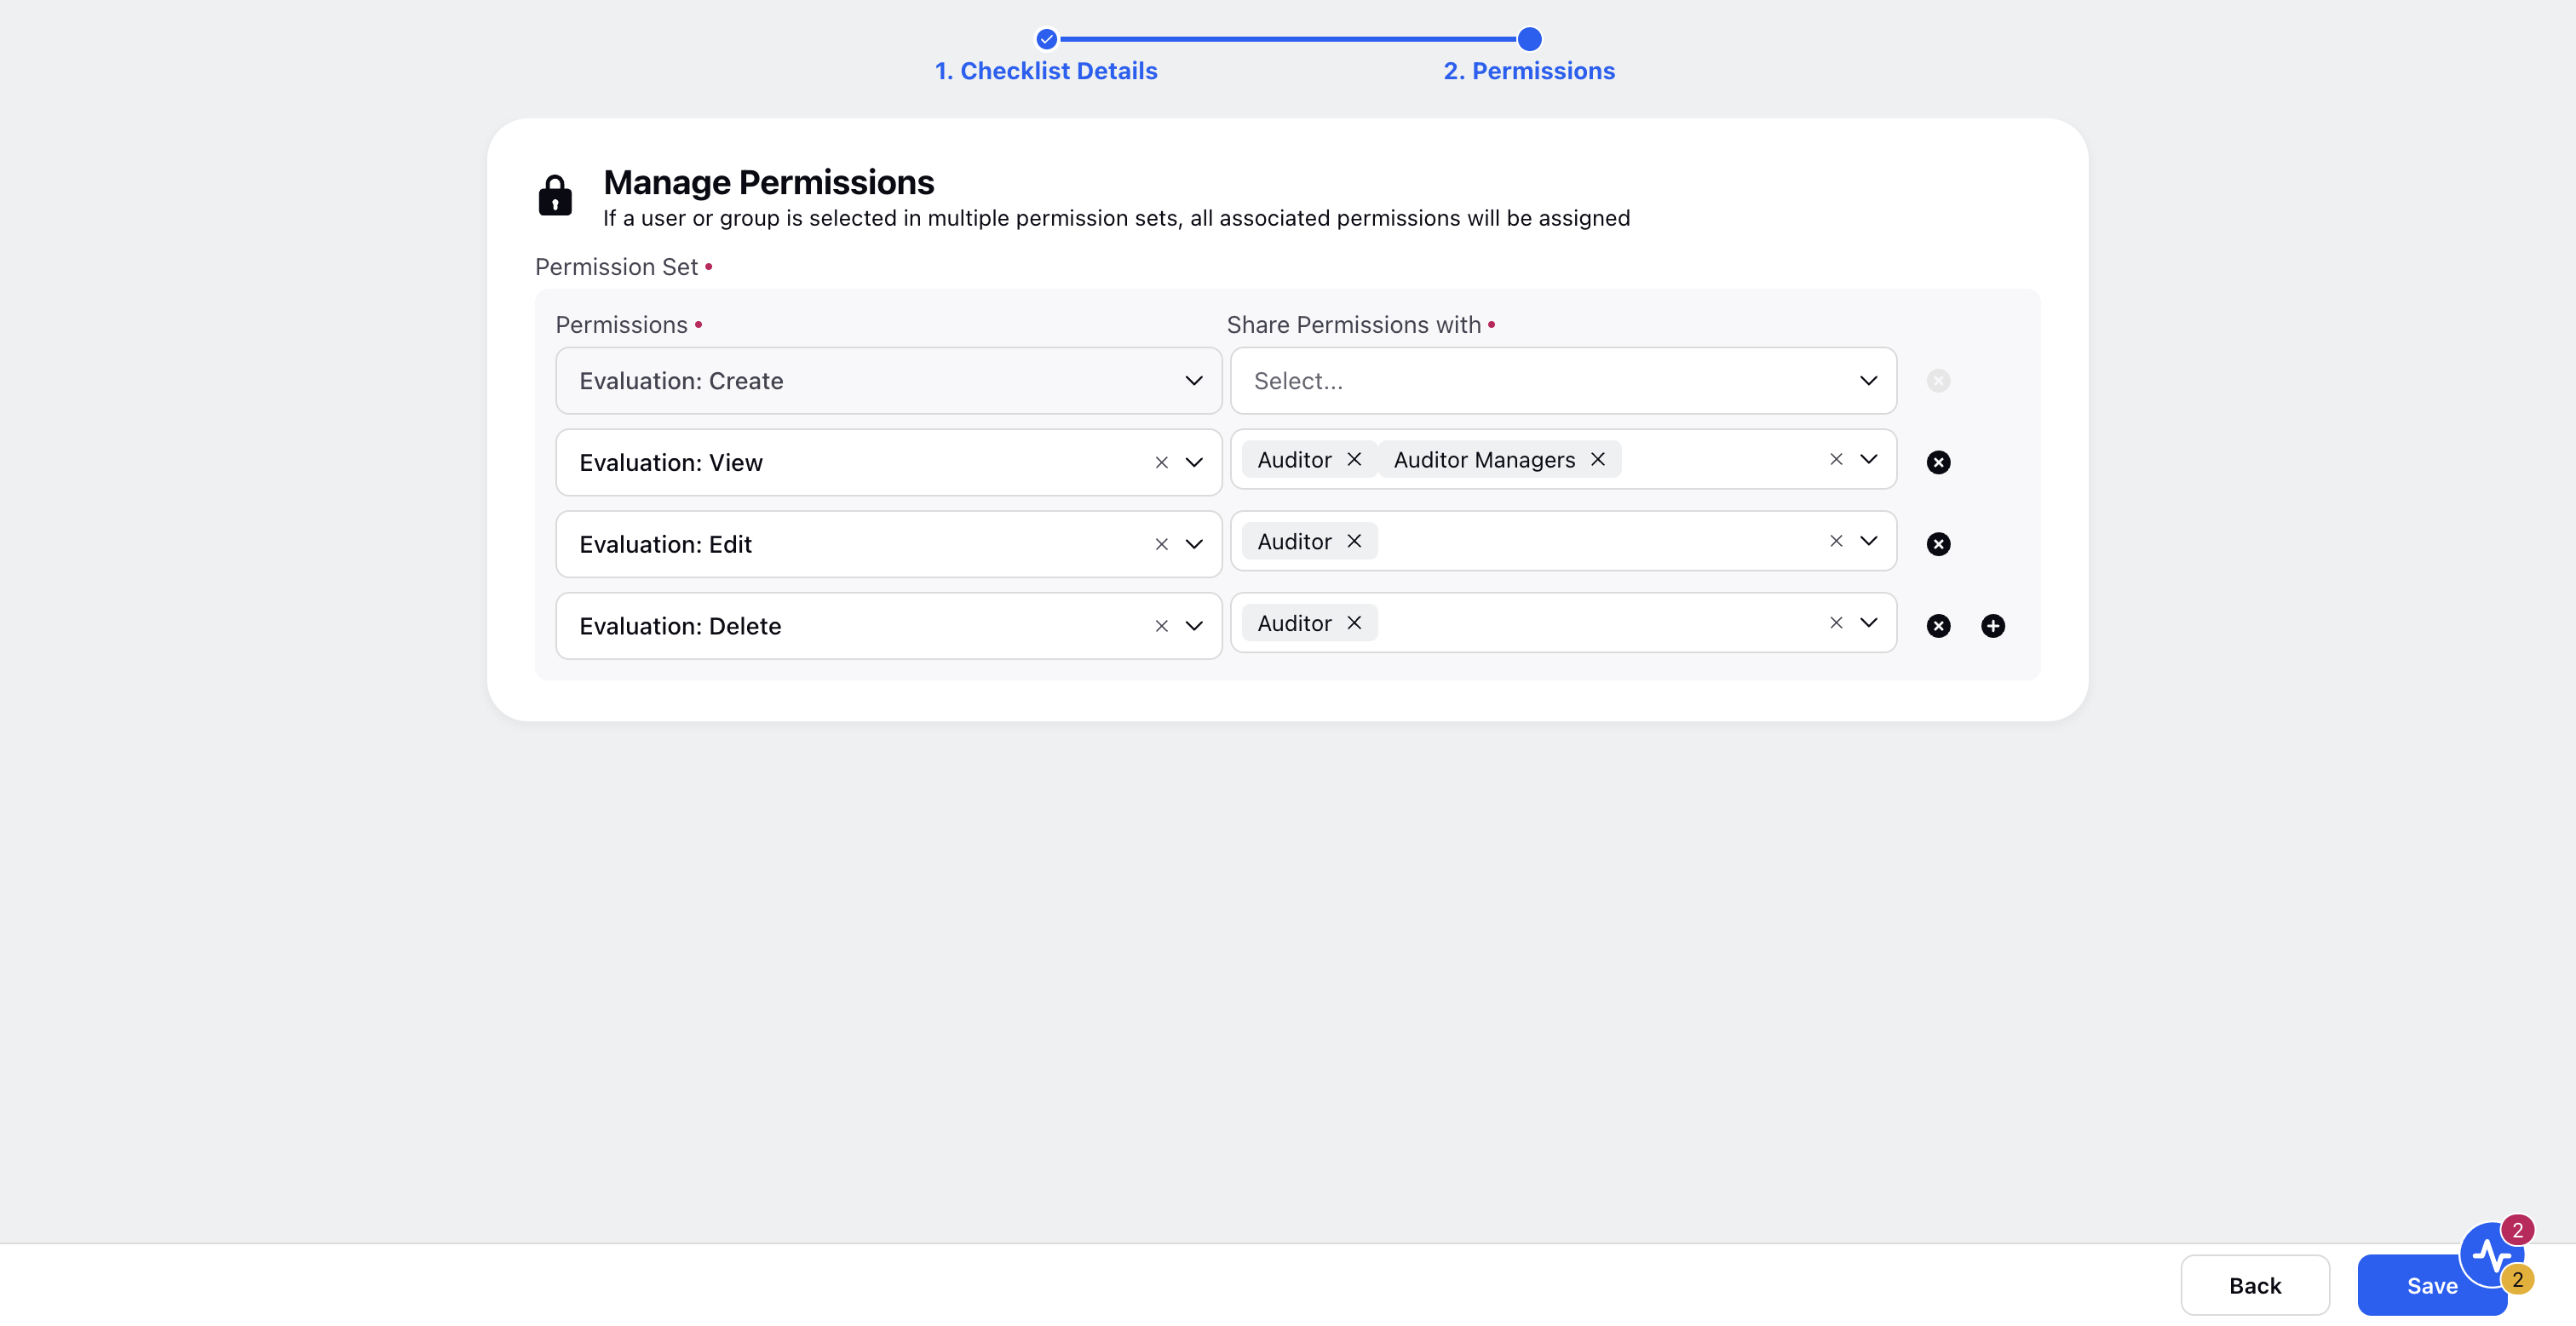Clear all shared users in Evaluation: View row
Viewport: 2576px width, 1326px height.
(x=1836, y=459)
